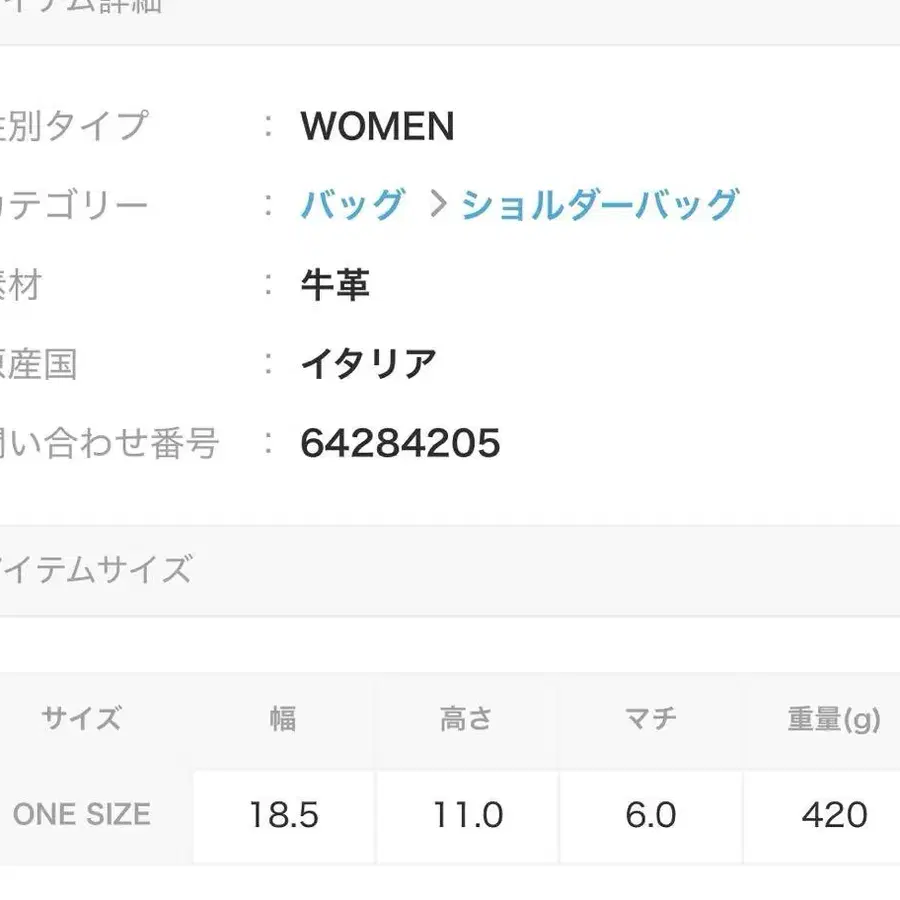This screenshot has height=900, width=900.
Task: Click the サイズ column header
Action: tap(82, 718)
